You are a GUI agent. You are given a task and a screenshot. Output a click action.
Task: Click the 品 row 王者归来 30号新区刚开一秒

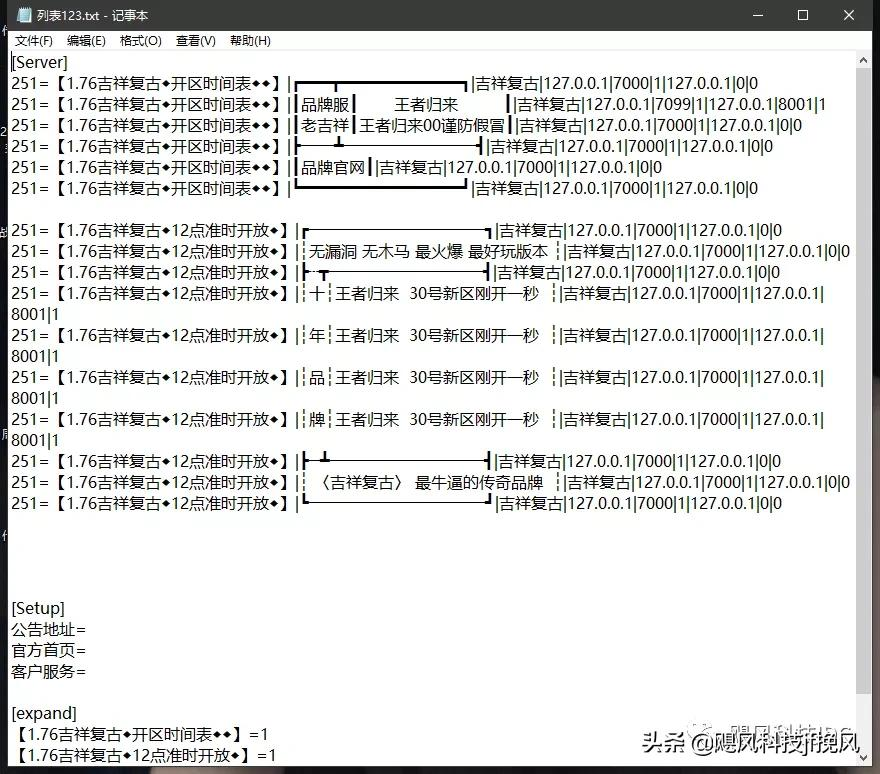pos(437,378)
